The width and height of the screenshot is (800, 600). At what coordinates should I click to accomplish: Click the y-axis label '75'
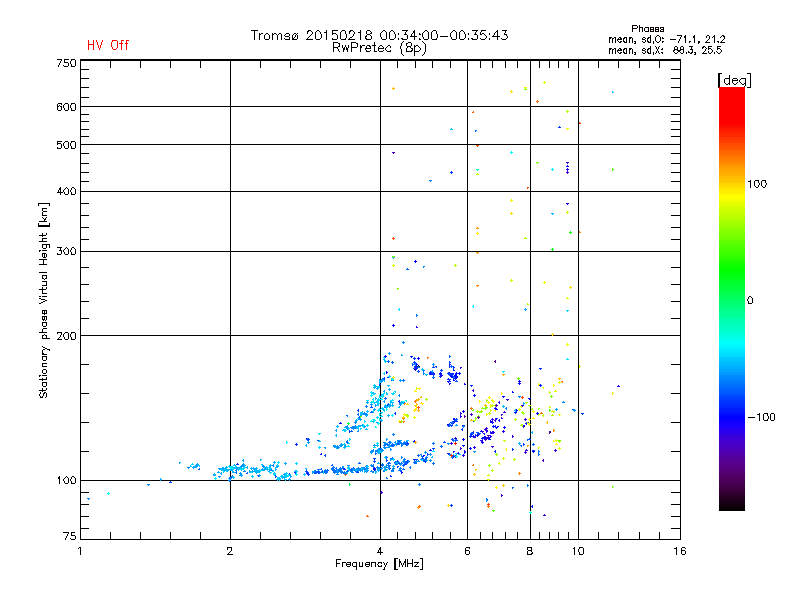70,536
